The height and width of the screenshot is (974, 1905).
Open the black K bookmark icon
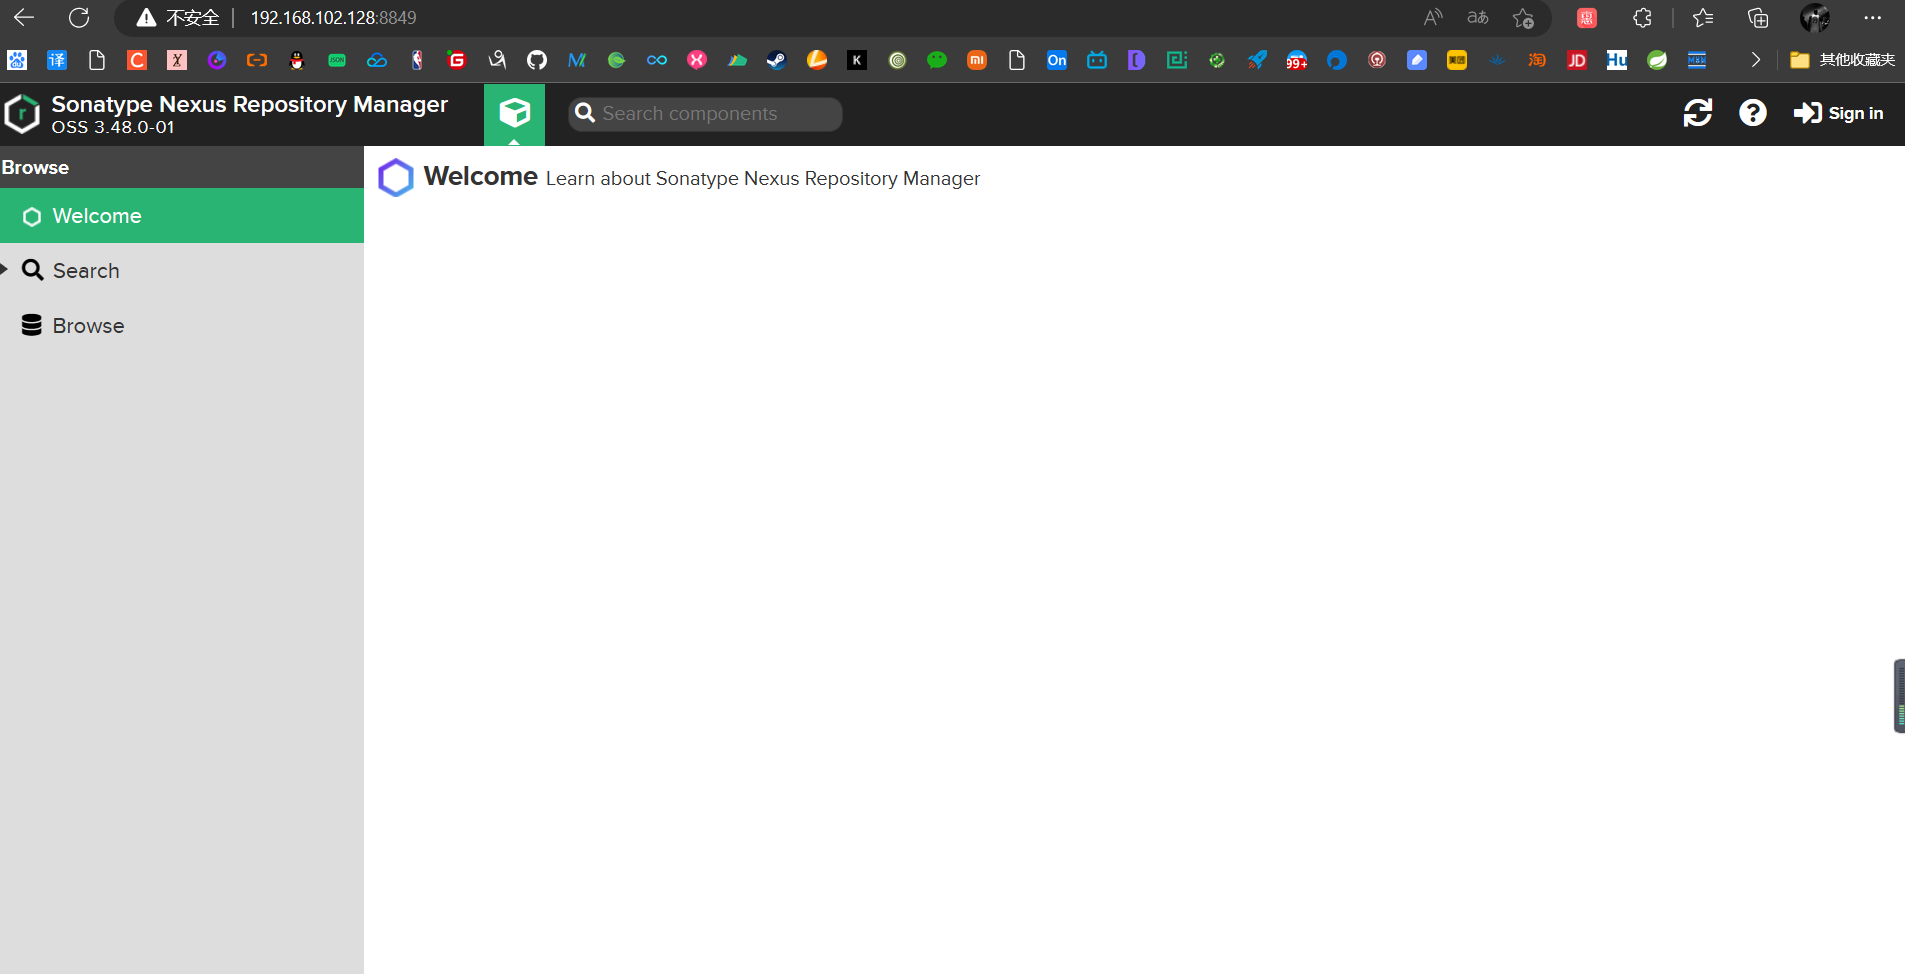[x=857, y=60]
